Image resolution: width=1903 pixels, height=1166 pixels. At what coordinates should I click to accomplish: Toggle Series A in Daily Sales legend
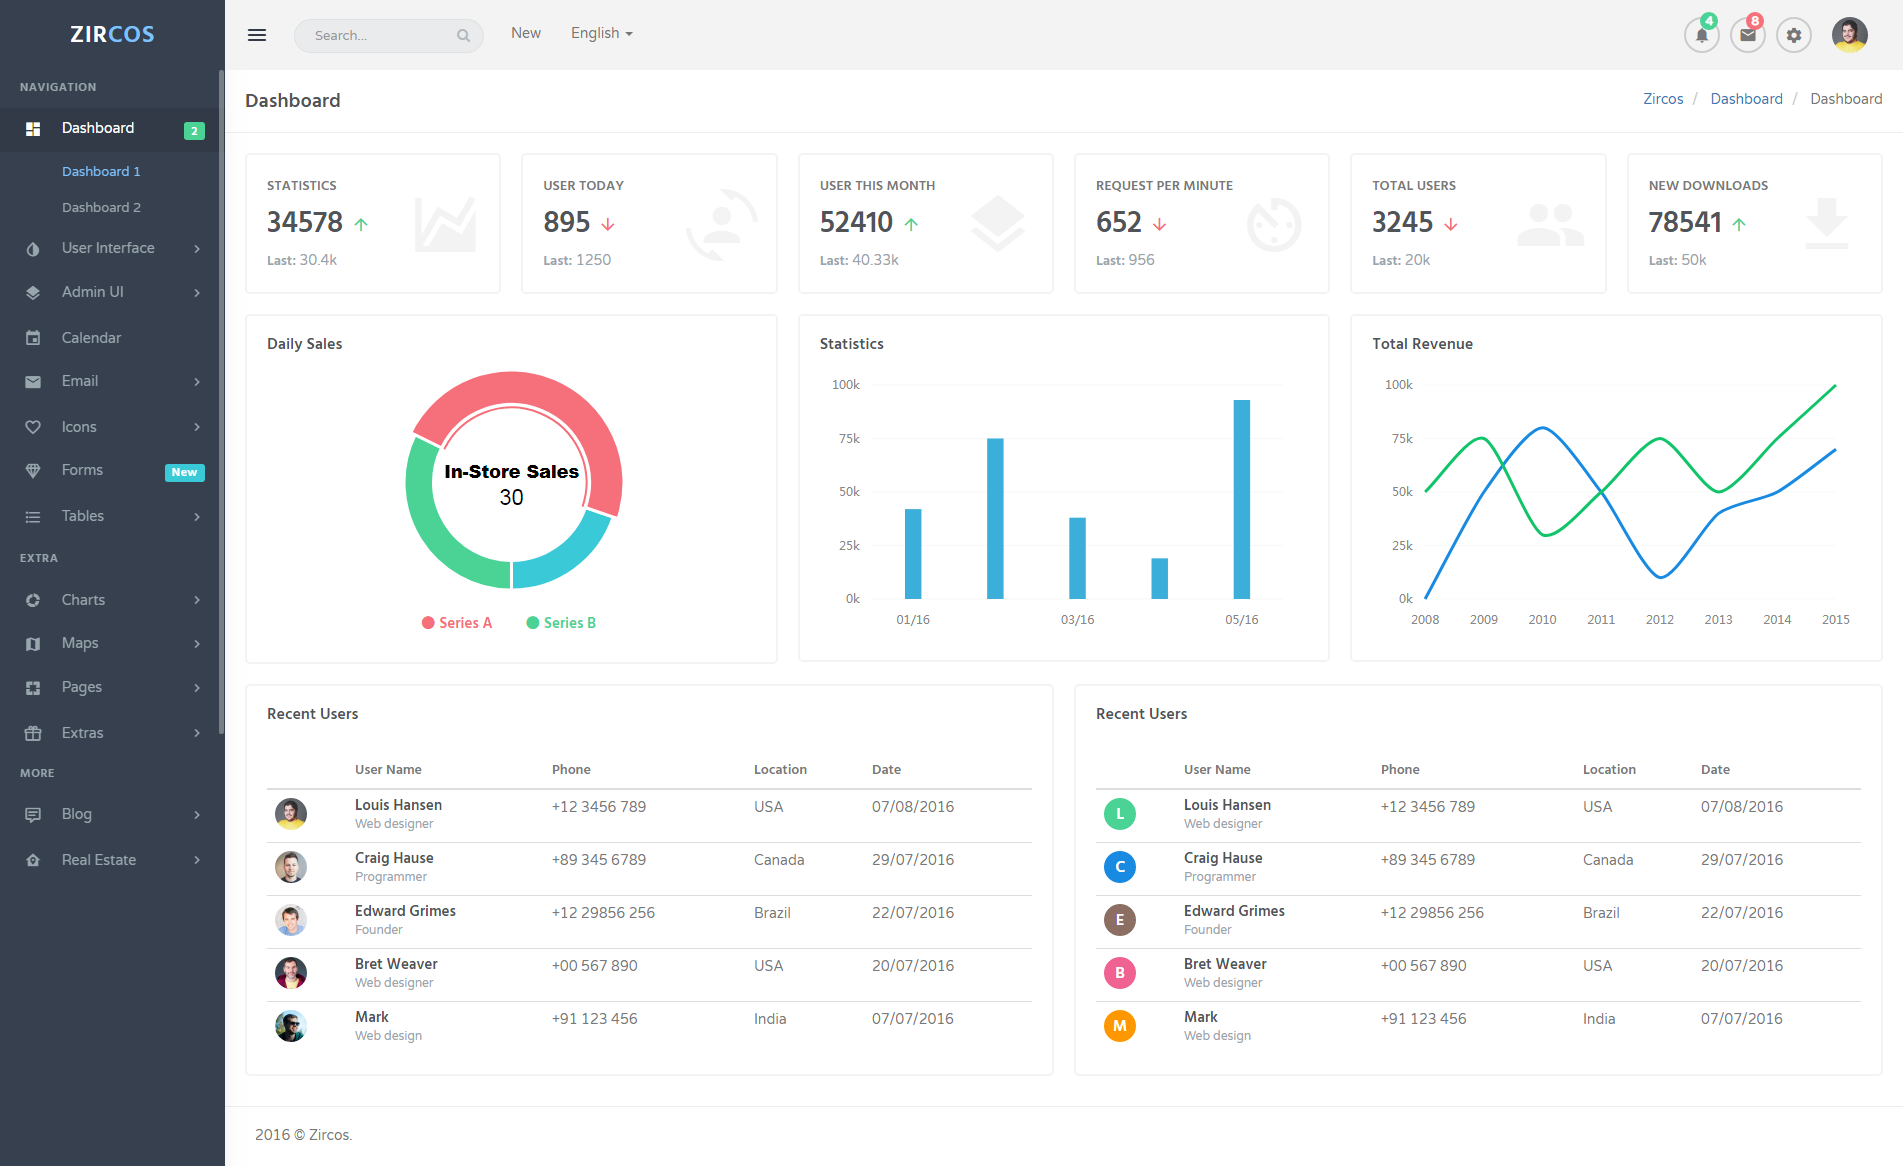(457, 623)
